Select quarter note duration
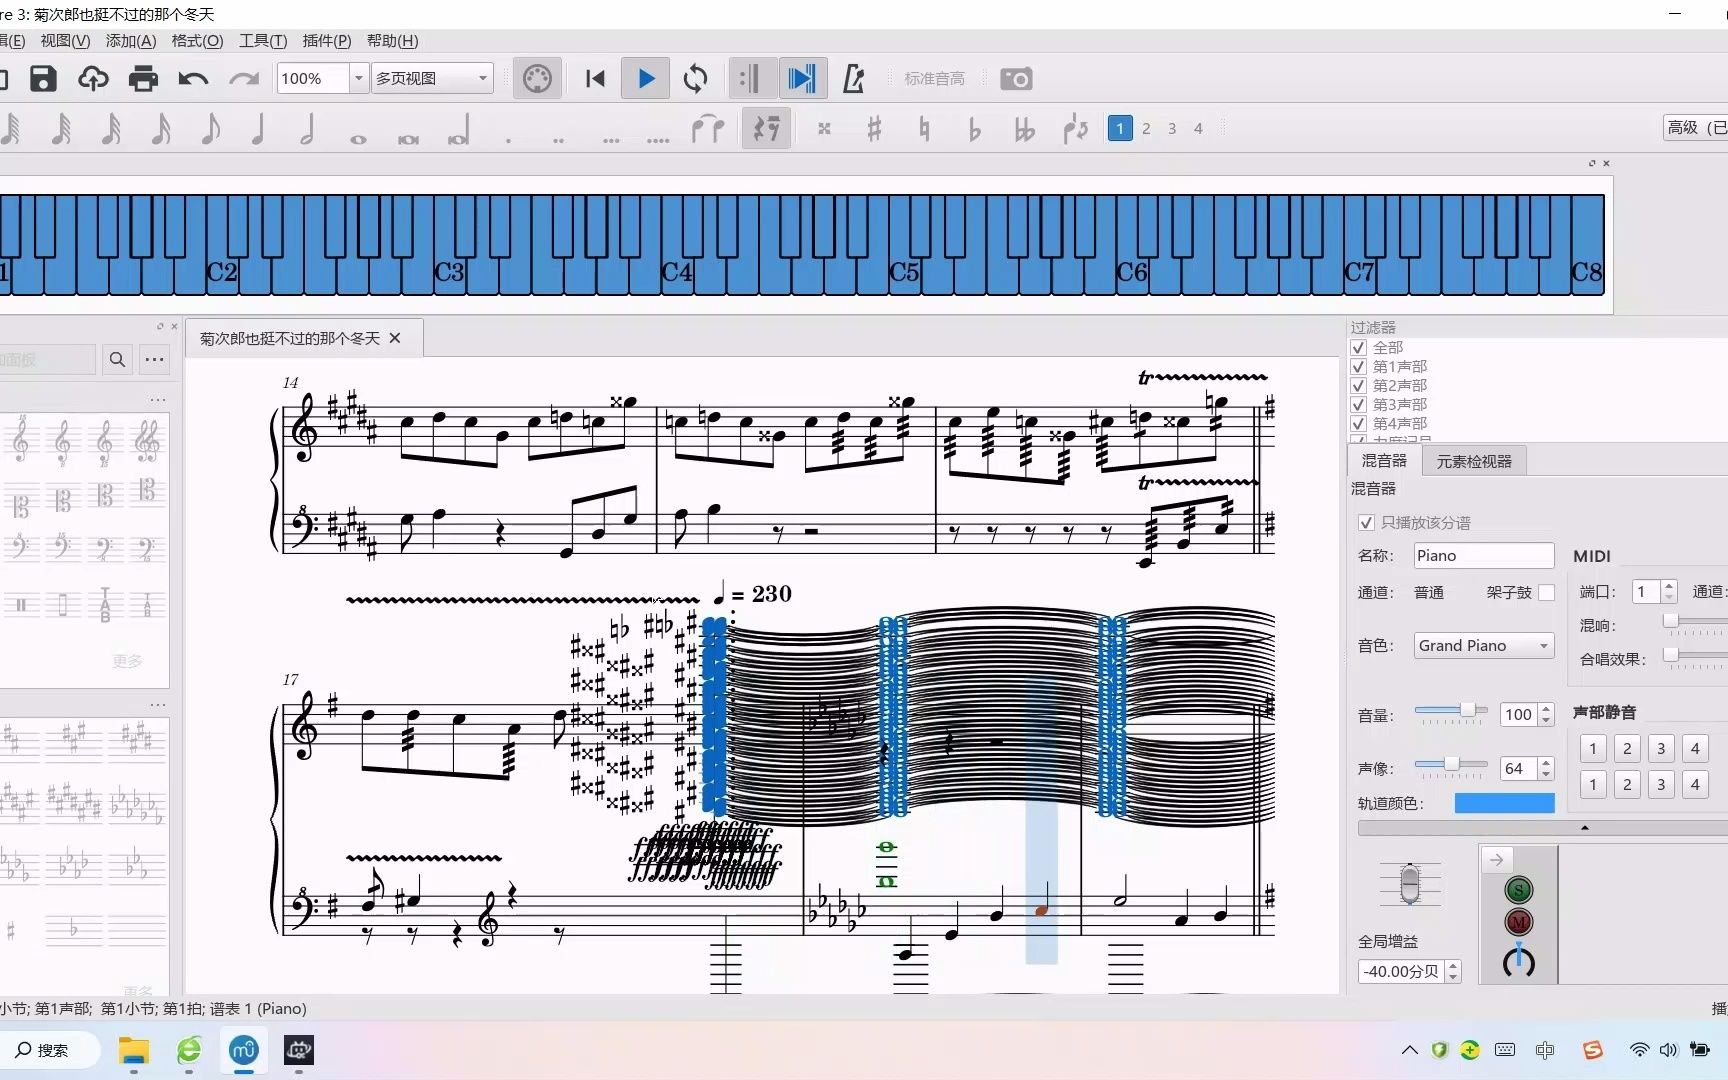 pos(258,129)
